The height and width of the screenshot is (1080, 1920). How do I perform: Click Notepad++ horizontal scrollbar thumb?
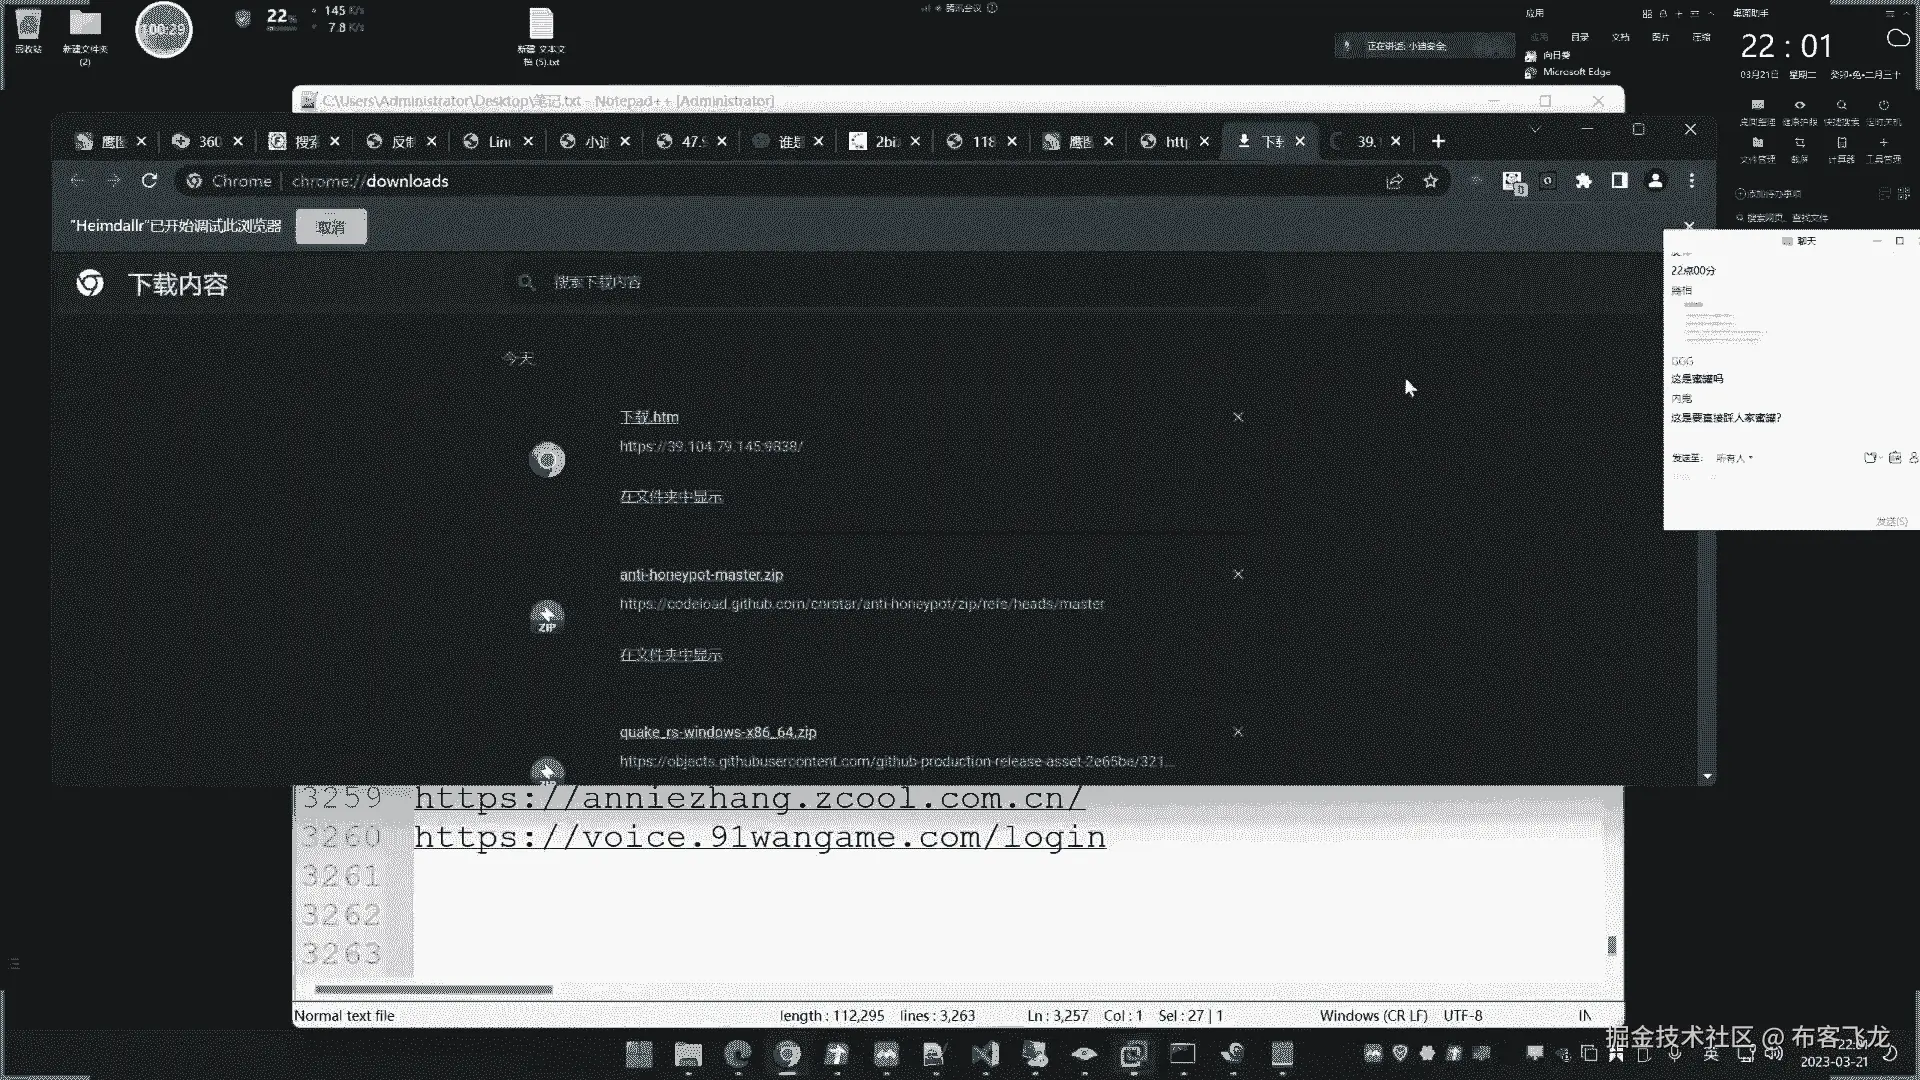pos(433,990)
